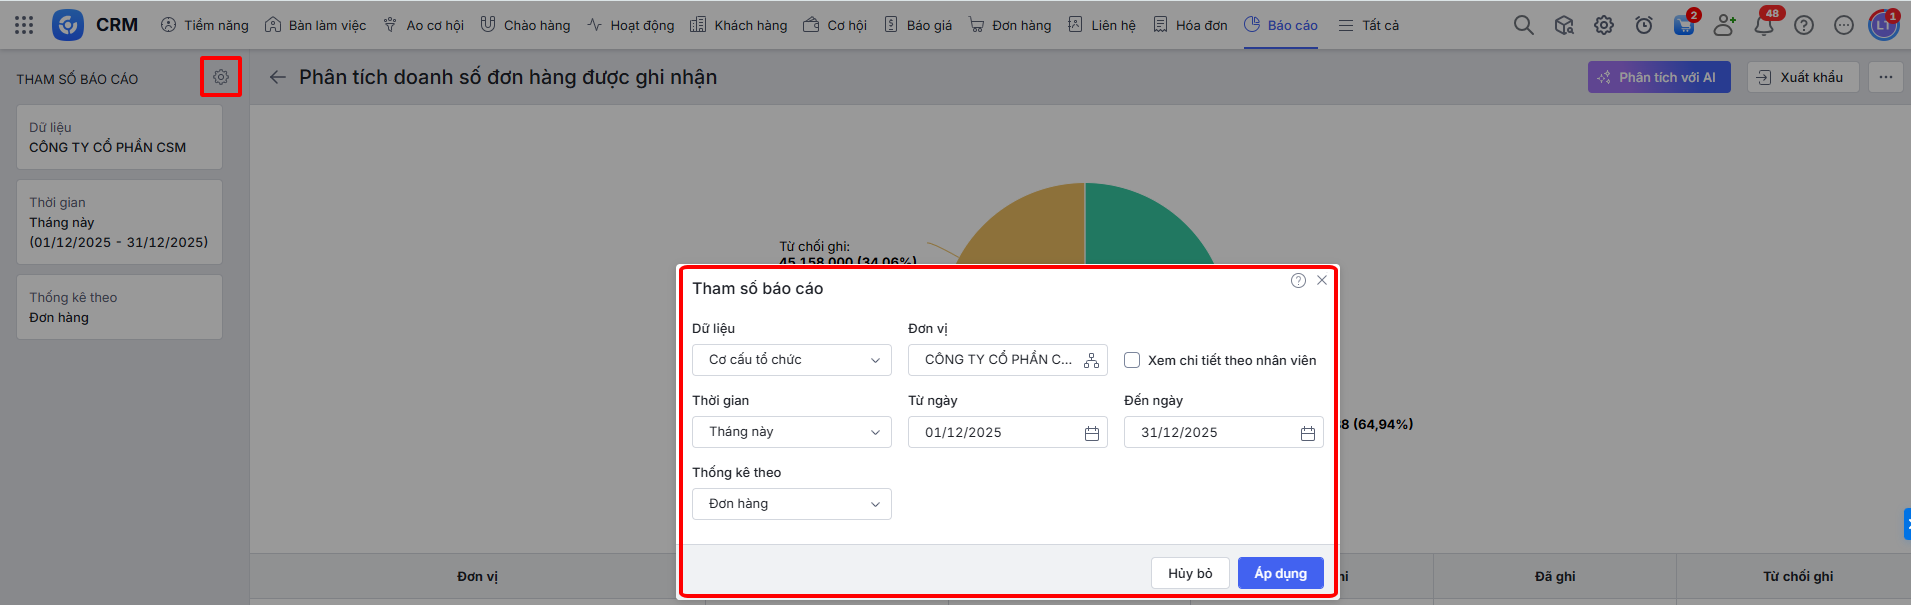
Task: Click the search magnifier icon
Action: click(1523, 25)
